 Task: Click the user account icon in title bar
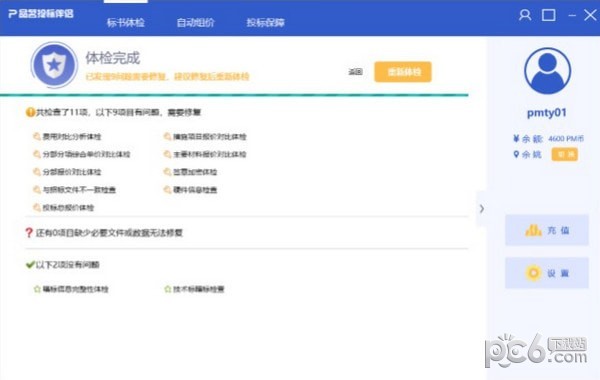point(525,15)
